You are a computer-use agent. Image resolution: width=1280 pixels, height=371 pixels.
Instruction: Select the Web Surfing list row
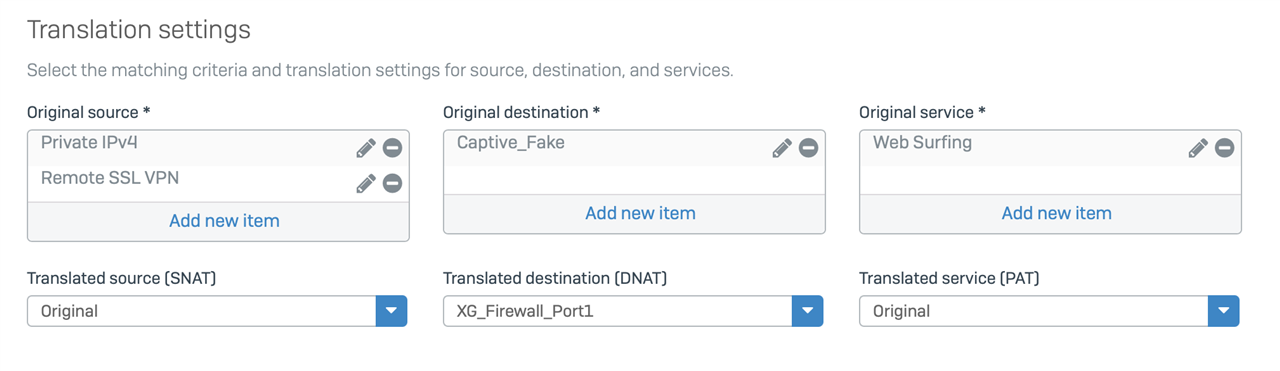pyautogui.click(x=1050, y=148)
